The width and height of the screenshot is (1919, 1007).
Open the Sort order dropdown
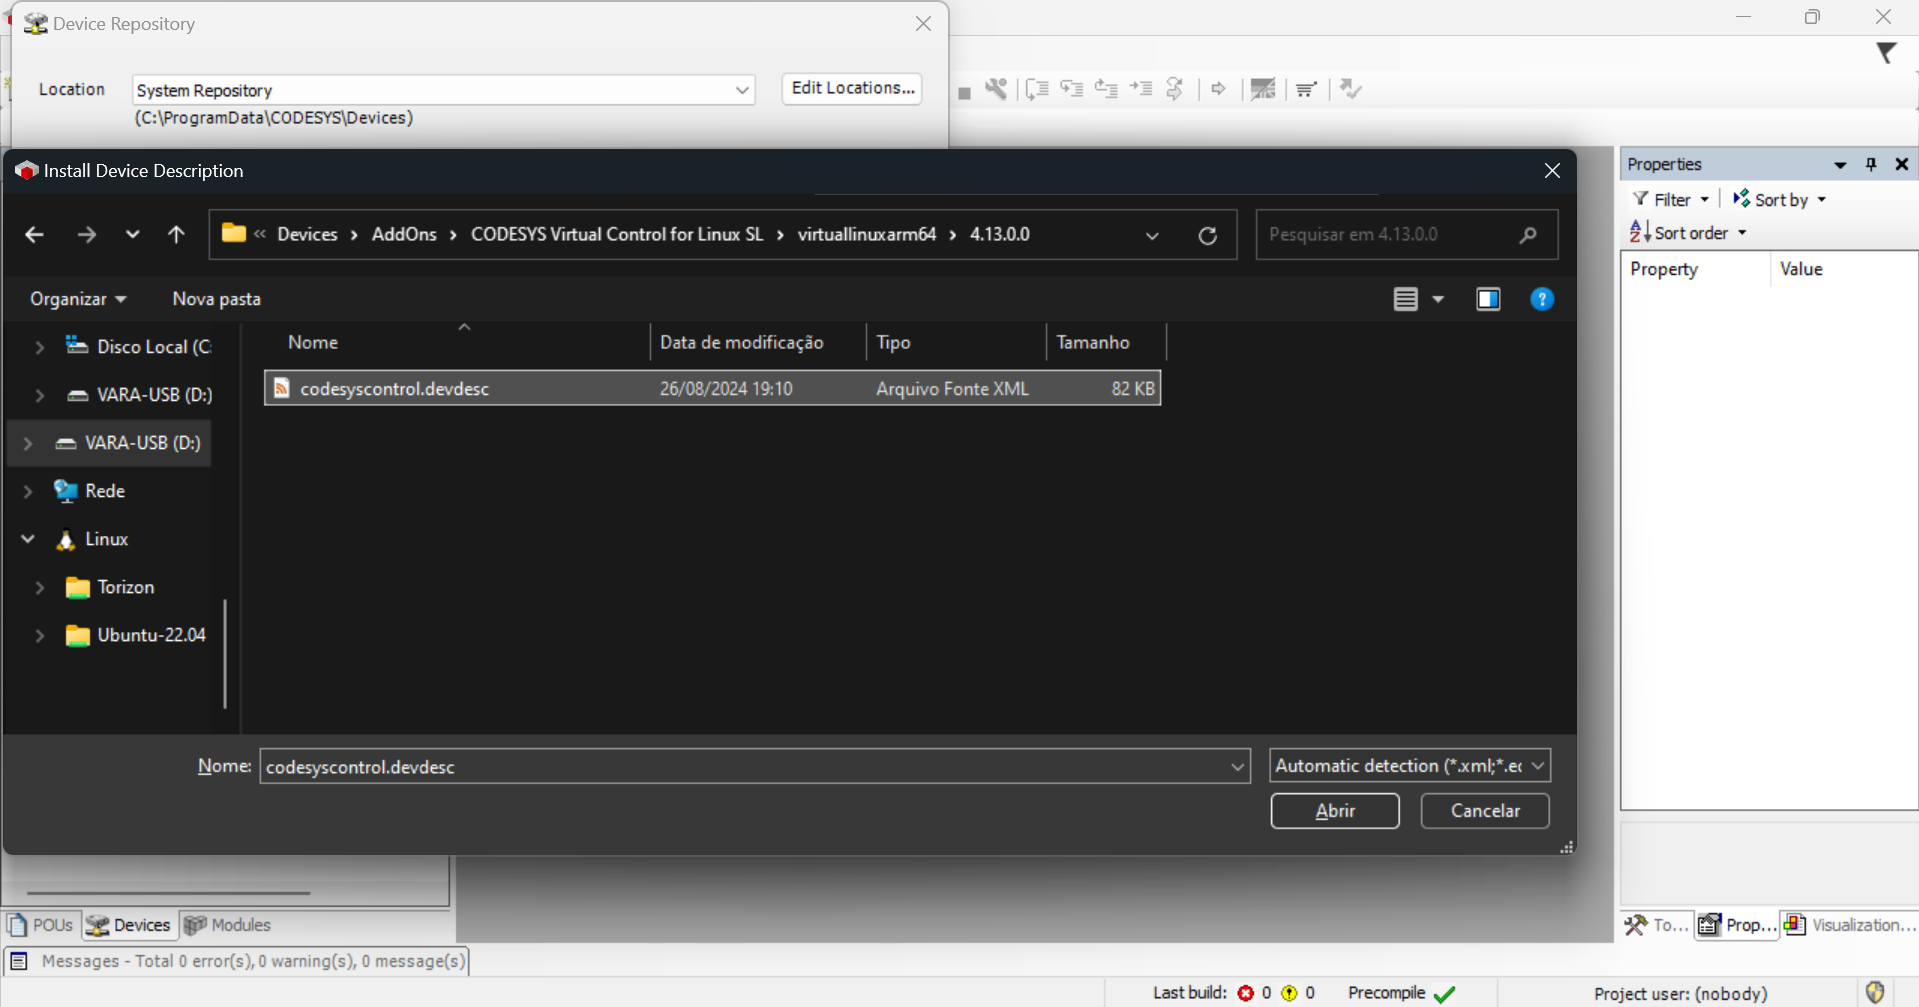pyautogui.click(x=1689, y=233)
